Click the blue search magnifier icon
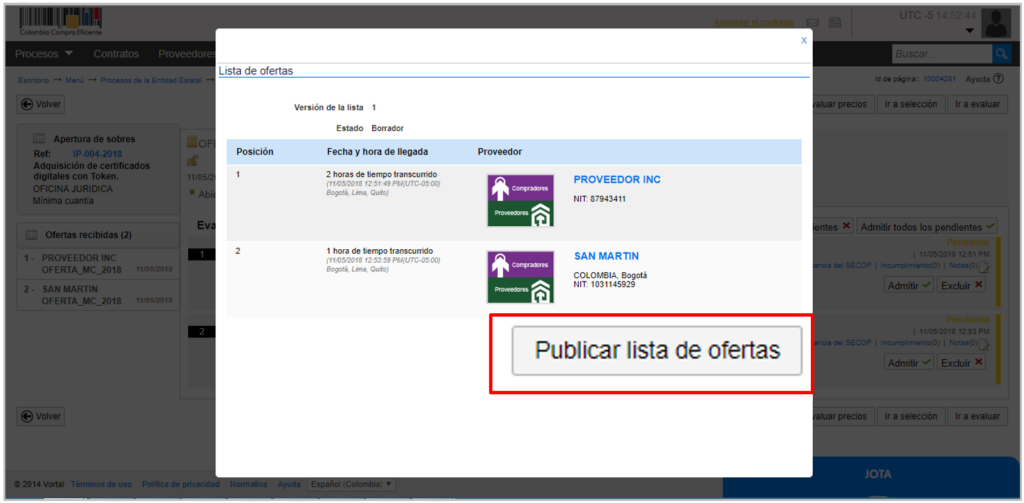 coord(1000,54)
